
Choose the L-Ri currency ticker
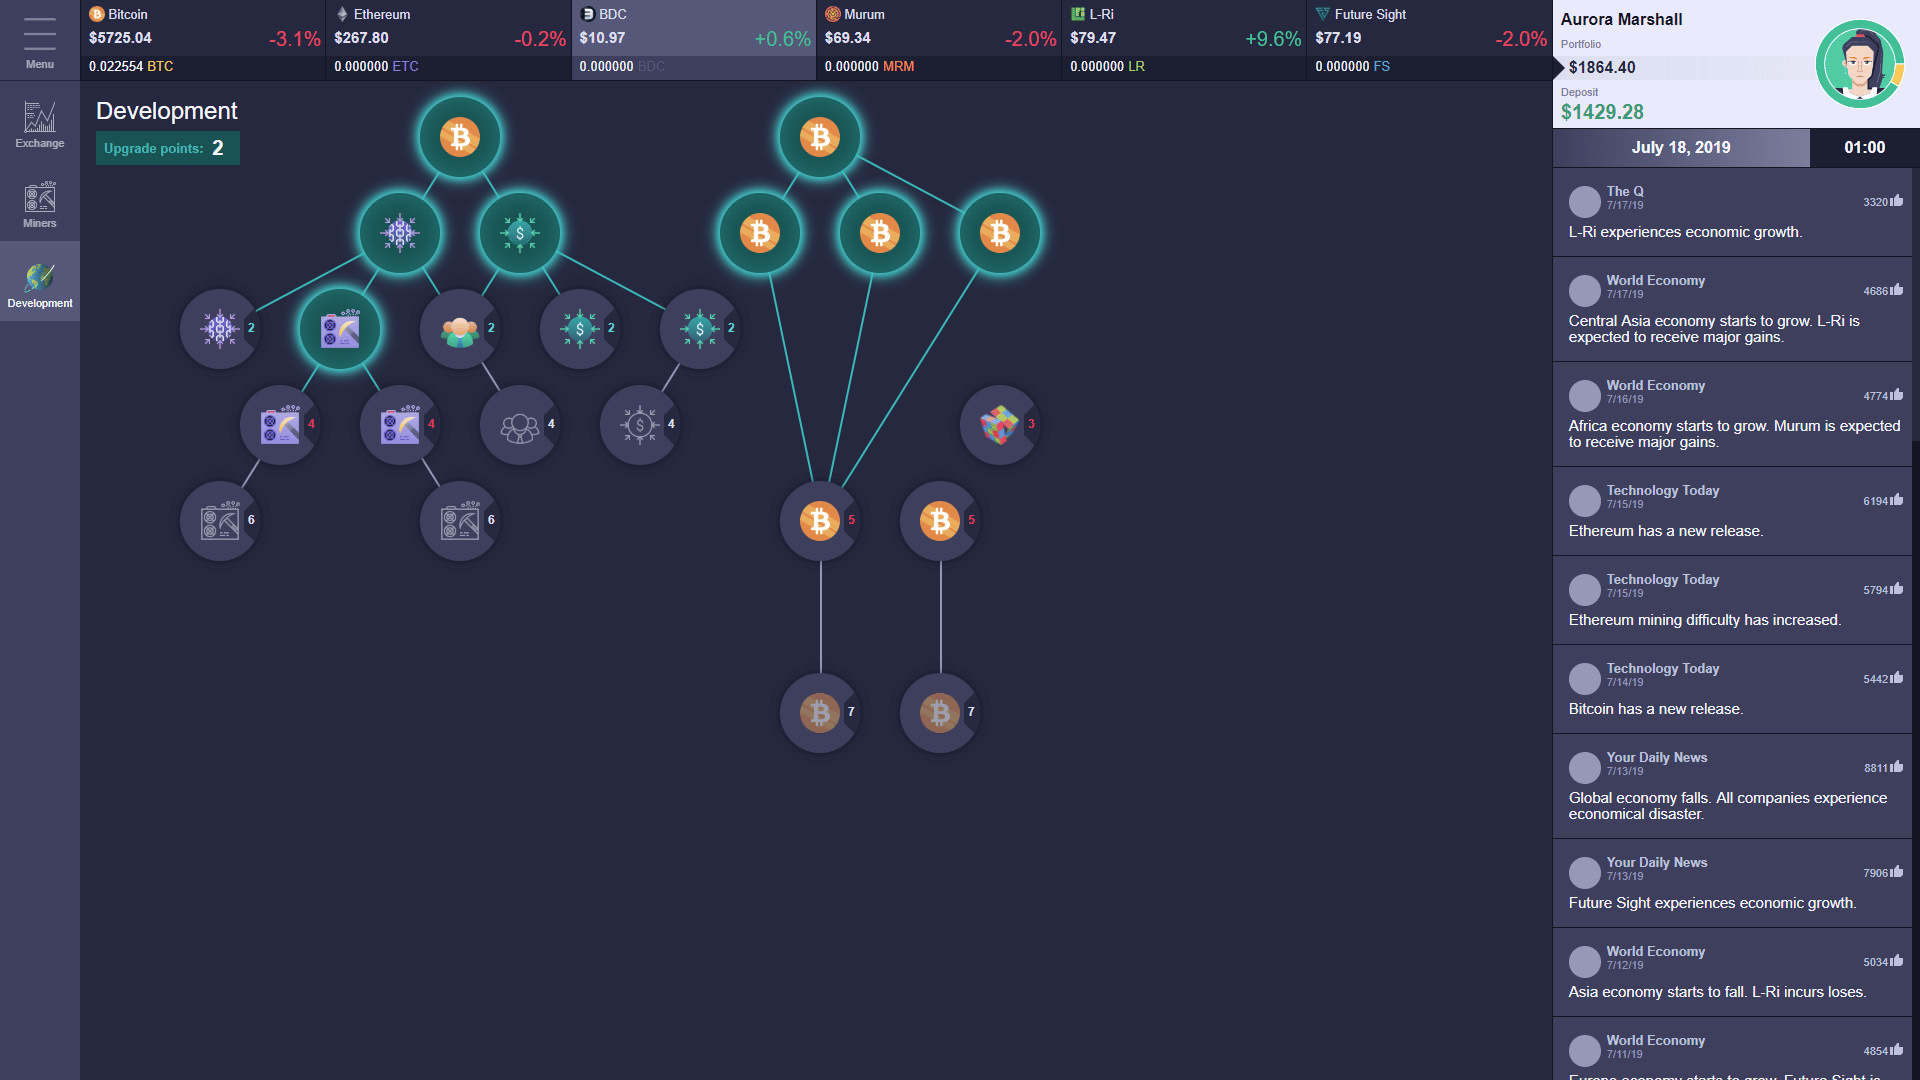coord(1183,40)
